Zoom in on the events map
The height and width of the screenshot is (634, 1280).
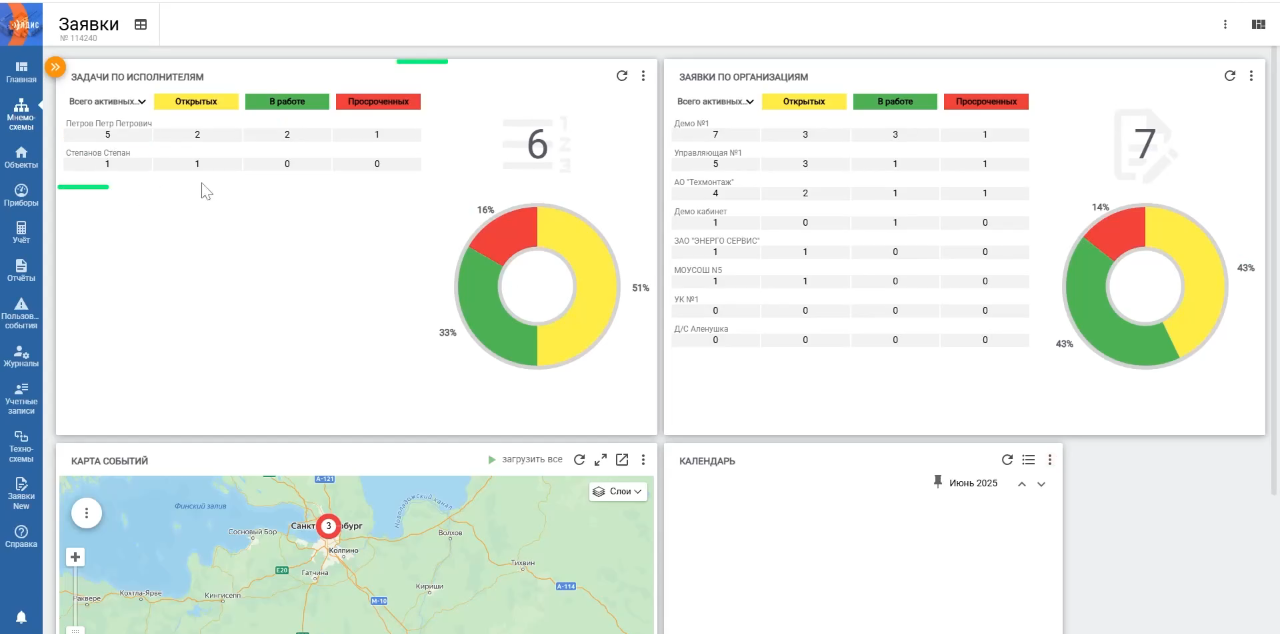pyautogui.click(x=75, y=557)
